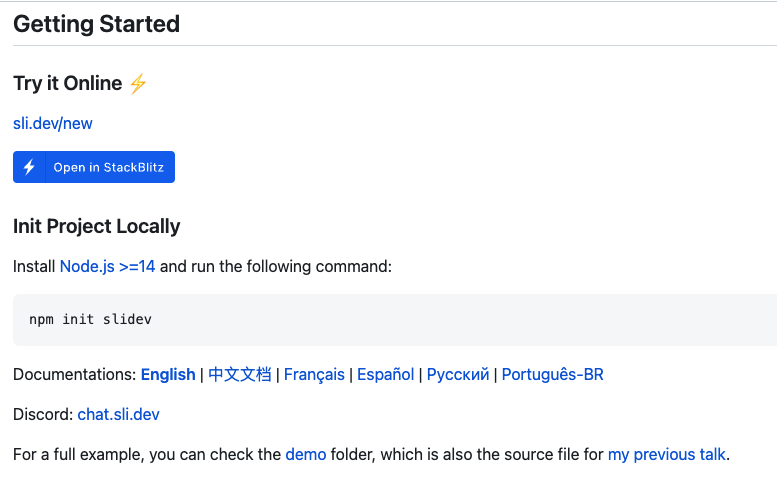This screenshot has width=777, height=495.
Task: Open the Node.js >=14 link
Action: [x=107, y=266]
